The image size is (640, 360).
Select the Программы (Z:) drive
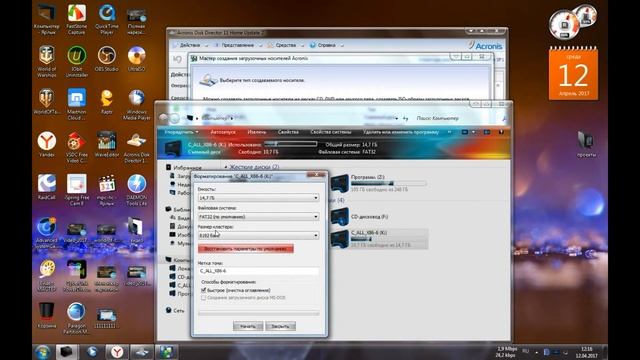pyautogui.click(x=380, y=183)
